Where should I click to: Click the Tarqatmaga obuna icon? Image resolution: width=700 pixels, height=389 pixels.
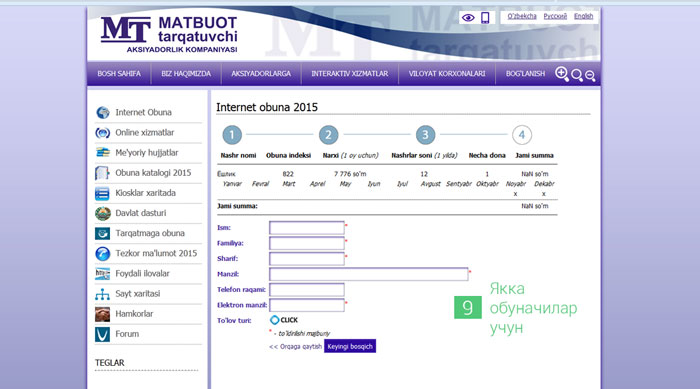click(102, 234)
